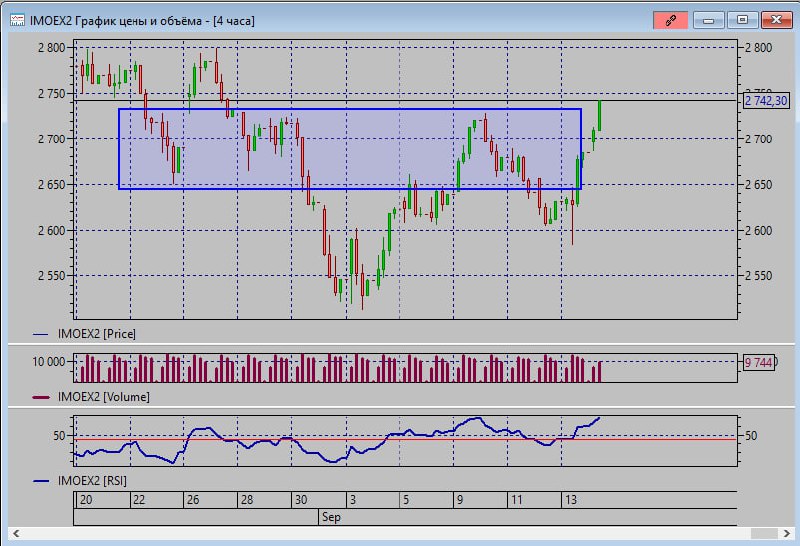
Task: Click the date label 9 on time axis
Action: (x=460, y=500)
